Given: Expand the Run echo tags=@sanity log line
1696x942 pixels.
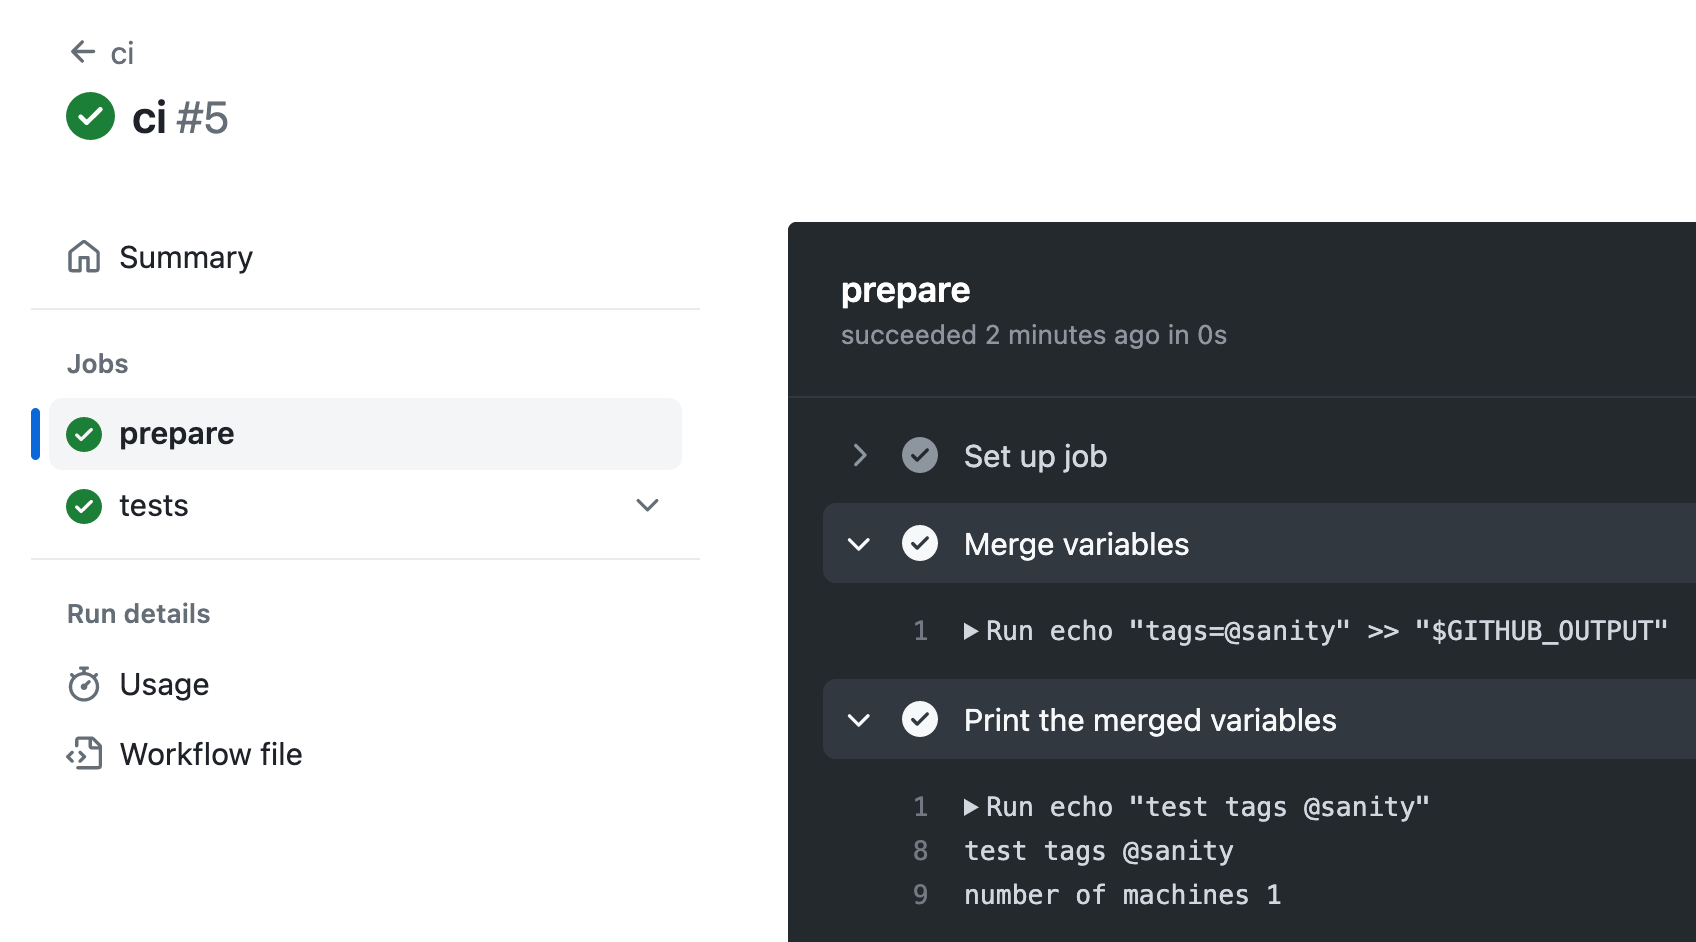Looking at the screenshot, I should [x=971, y=630].
